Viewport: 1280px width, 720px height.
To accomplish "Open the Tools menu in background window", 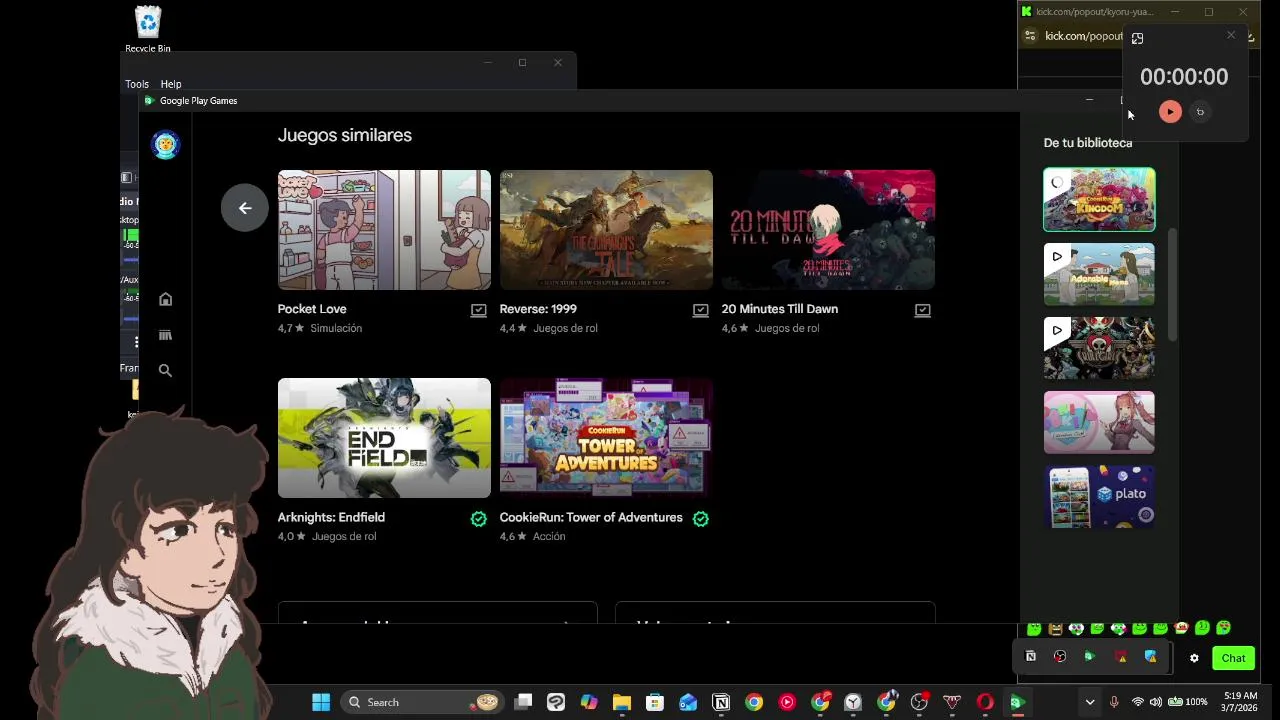I will 137,84.
